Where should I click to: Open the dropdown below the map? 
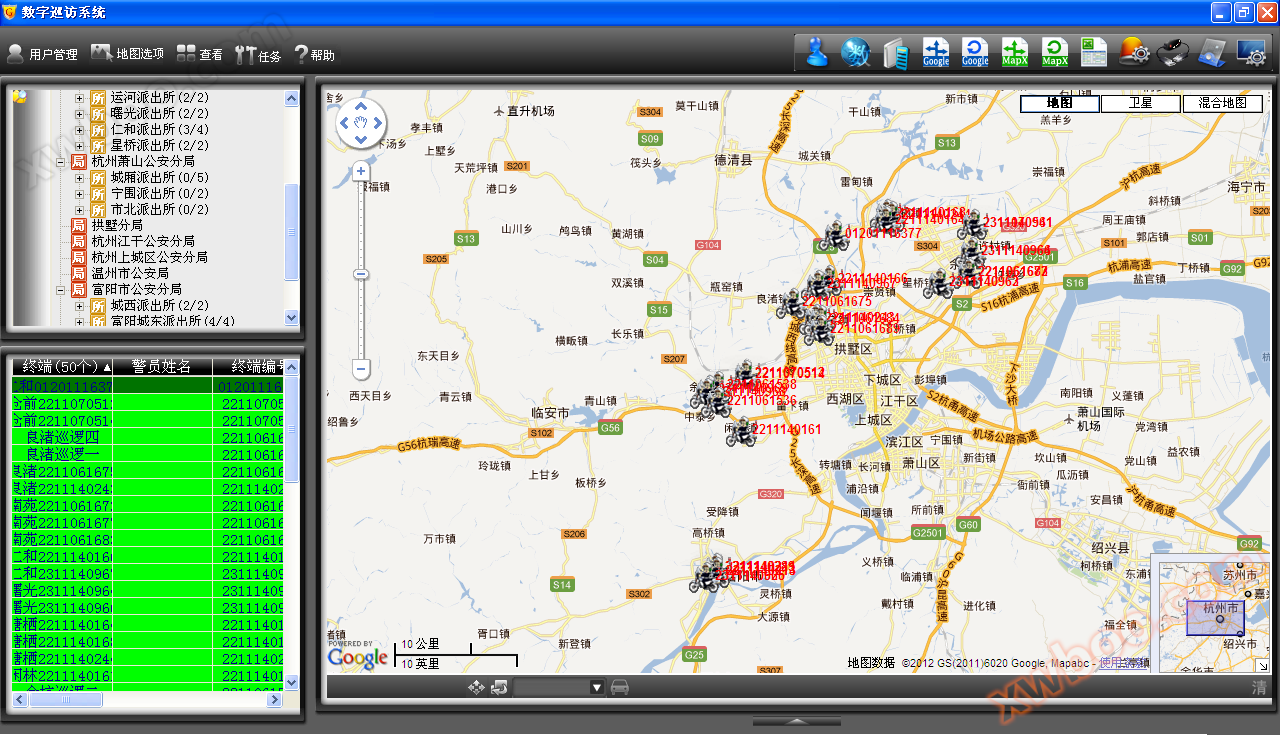[x=597, y=687]
